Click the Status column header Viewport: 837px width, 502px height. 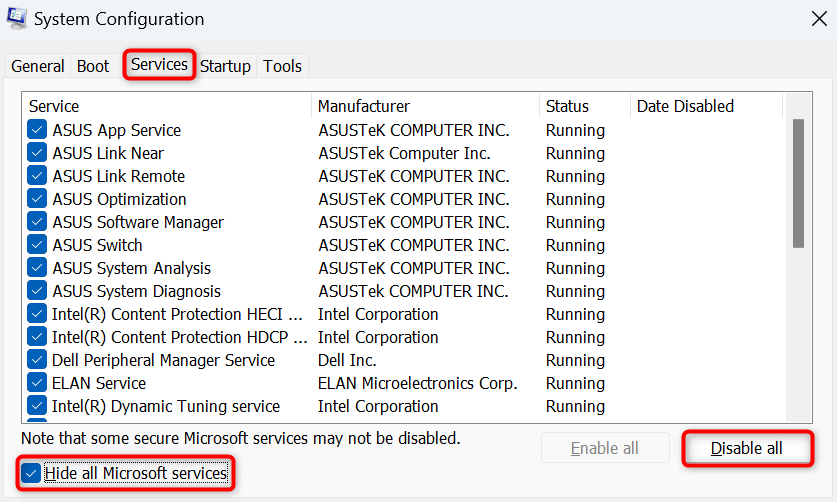[584, 106]
